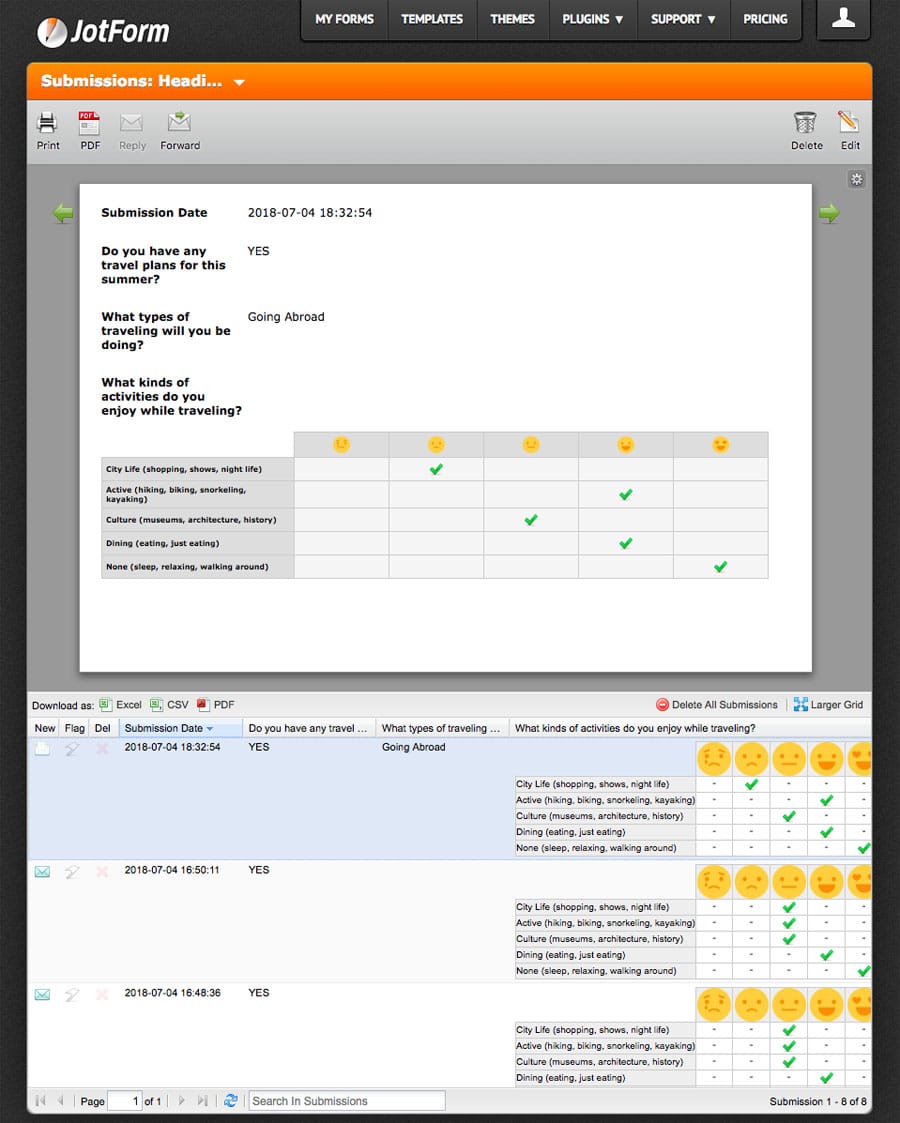This screenshot has width=900, height=1123.
Task: Open Themes in top navigation
Action: click(513, 19)
